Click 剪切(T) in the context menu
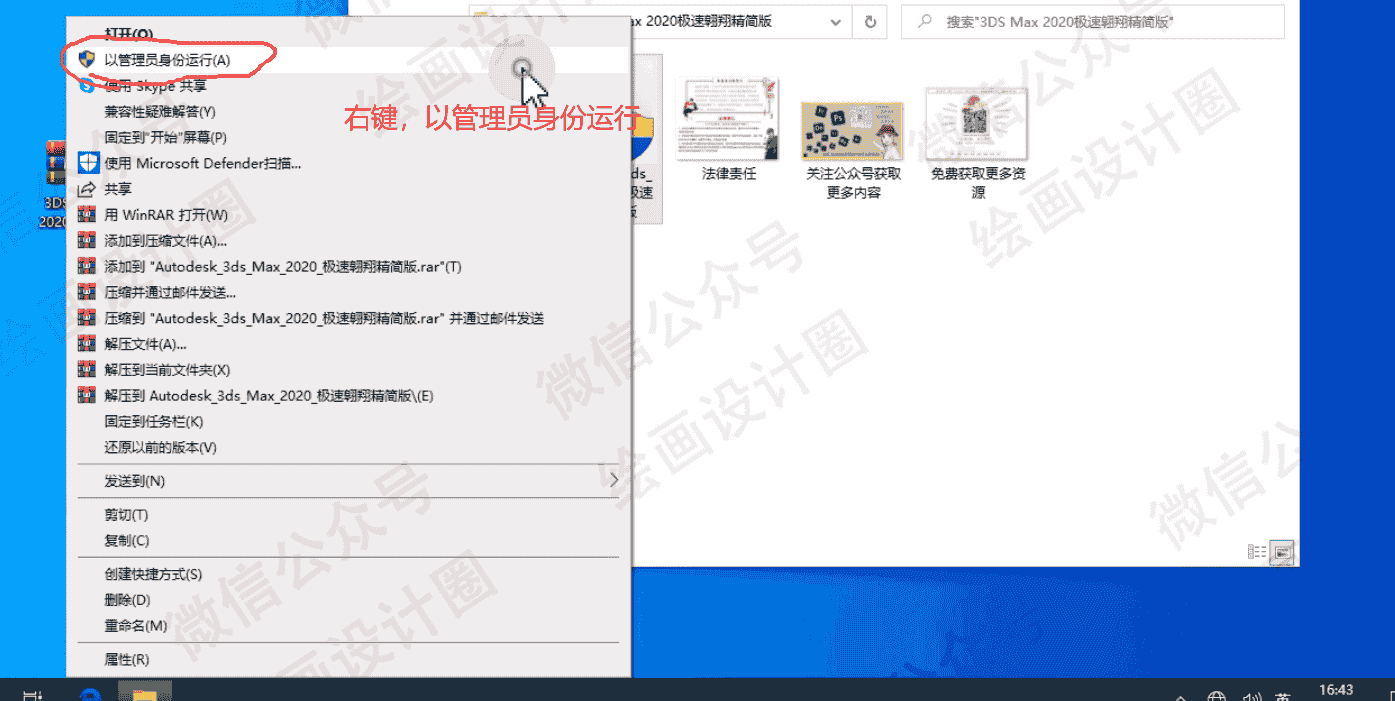The width and height of the screenshot is (1395, 701). [x=348, y=515]
